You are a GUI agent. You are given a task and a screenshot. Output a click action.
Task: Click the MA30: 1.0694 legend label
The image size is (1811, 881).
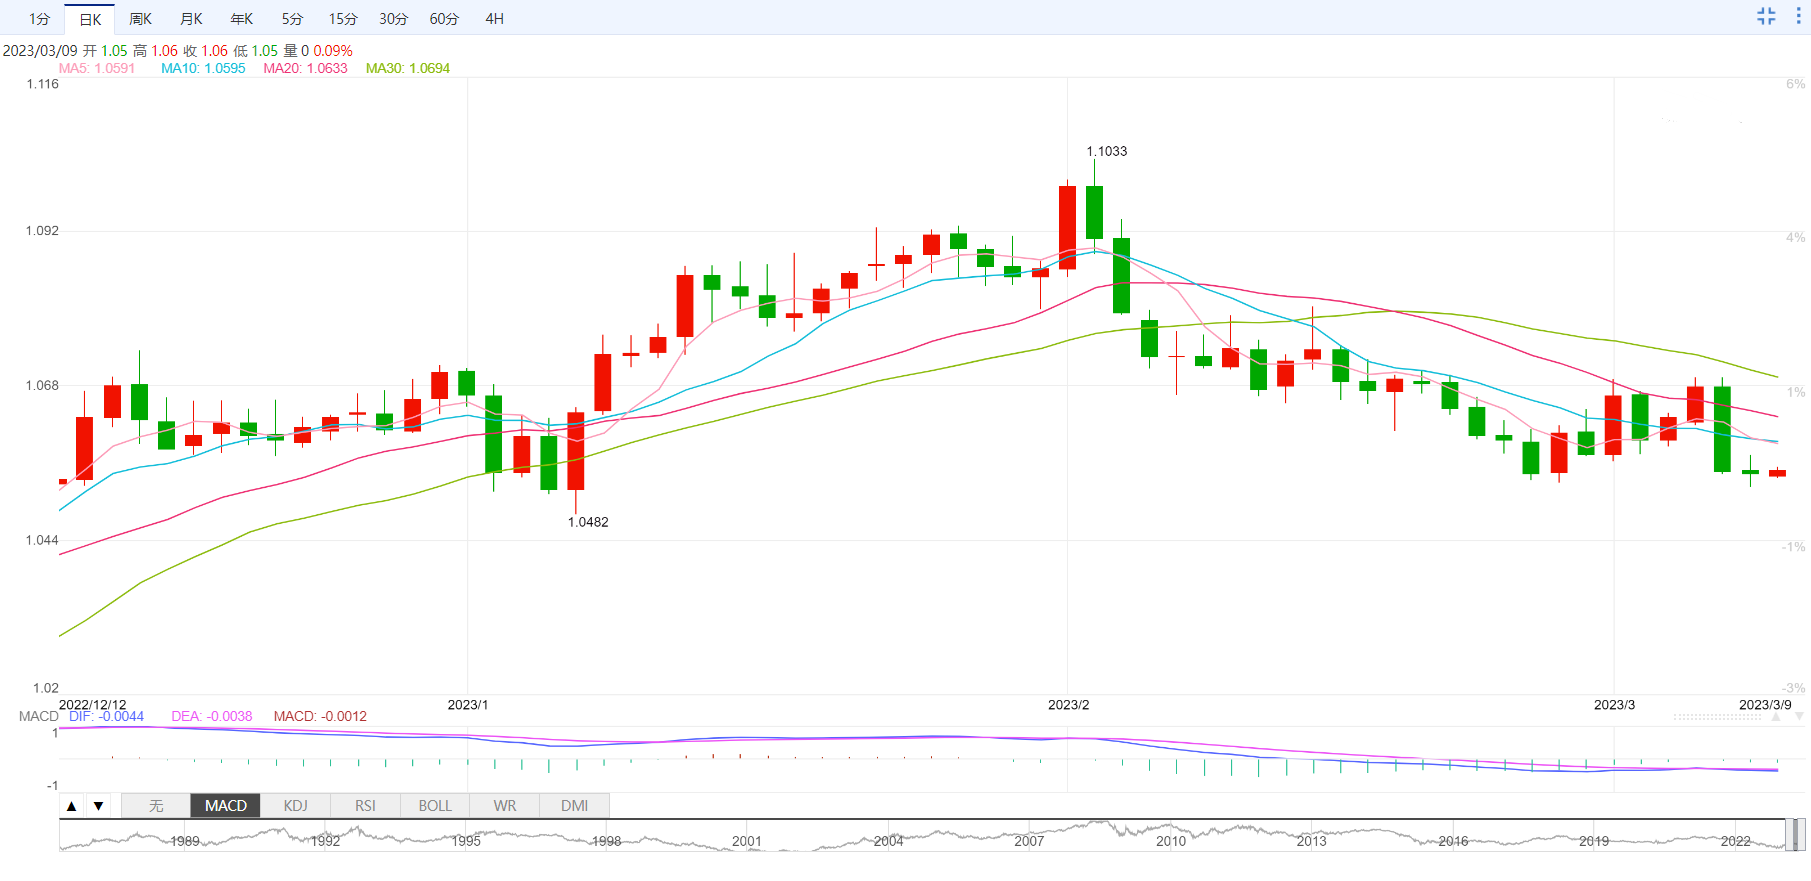(x=408, y=68)
